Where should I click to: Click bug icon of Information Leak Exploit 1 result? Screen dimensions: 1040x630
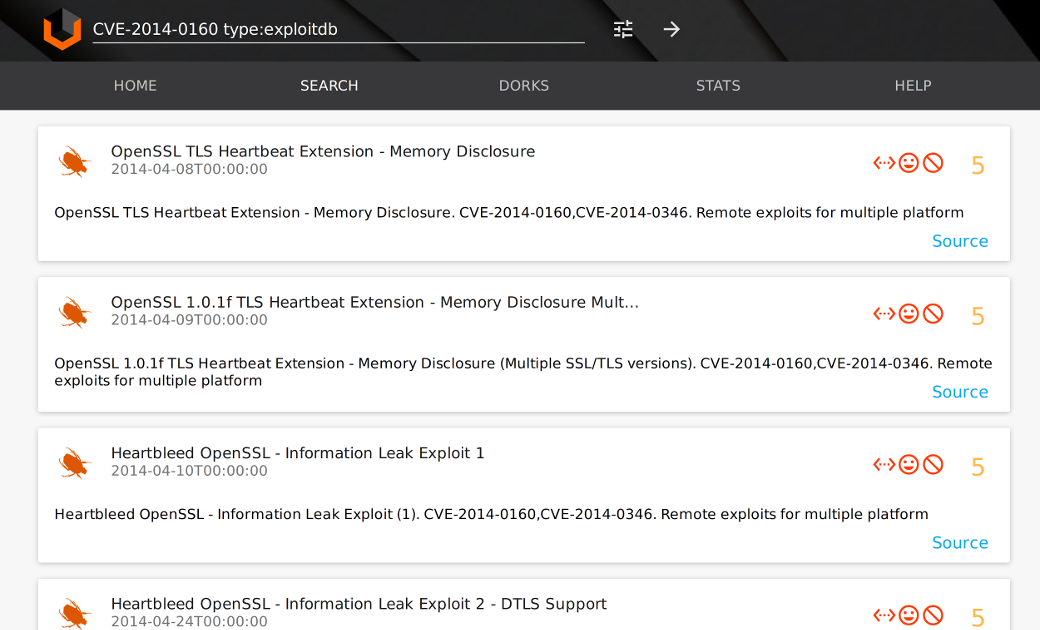pyautogui.click(x=74, y=463)
